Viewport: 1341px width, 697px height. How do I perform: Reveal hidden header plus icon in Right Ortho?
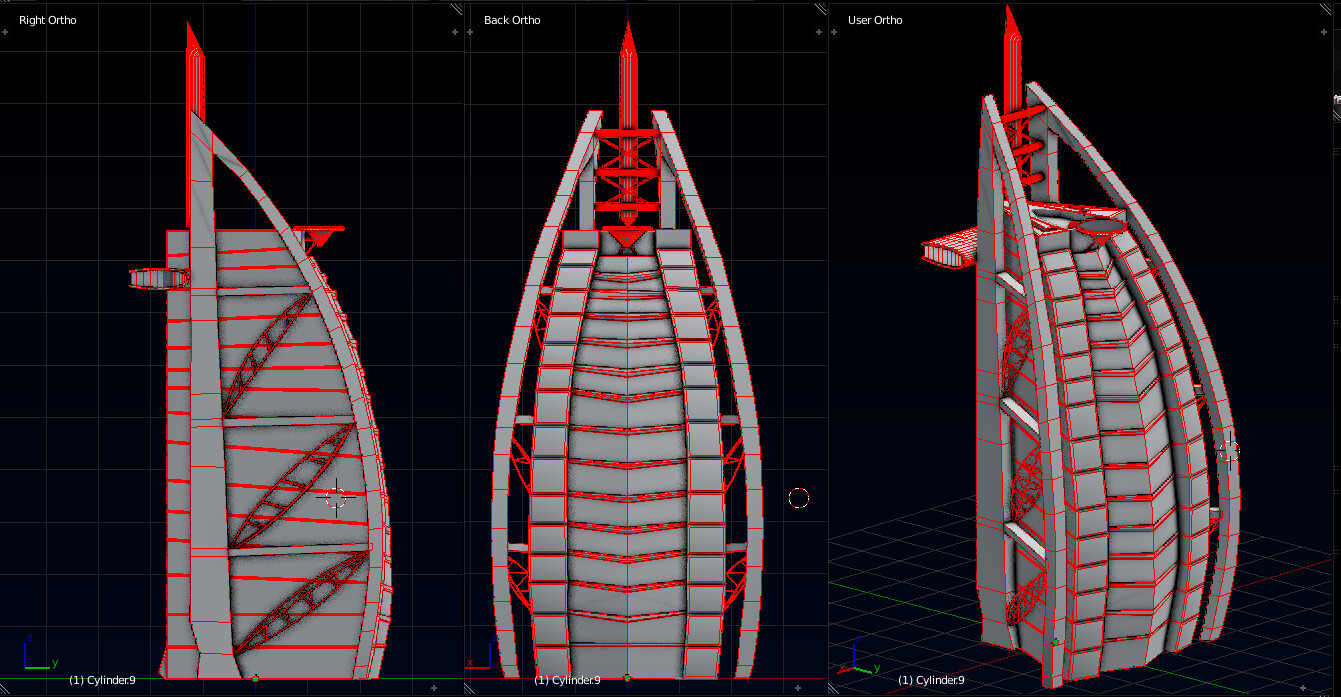click(432, 688)
